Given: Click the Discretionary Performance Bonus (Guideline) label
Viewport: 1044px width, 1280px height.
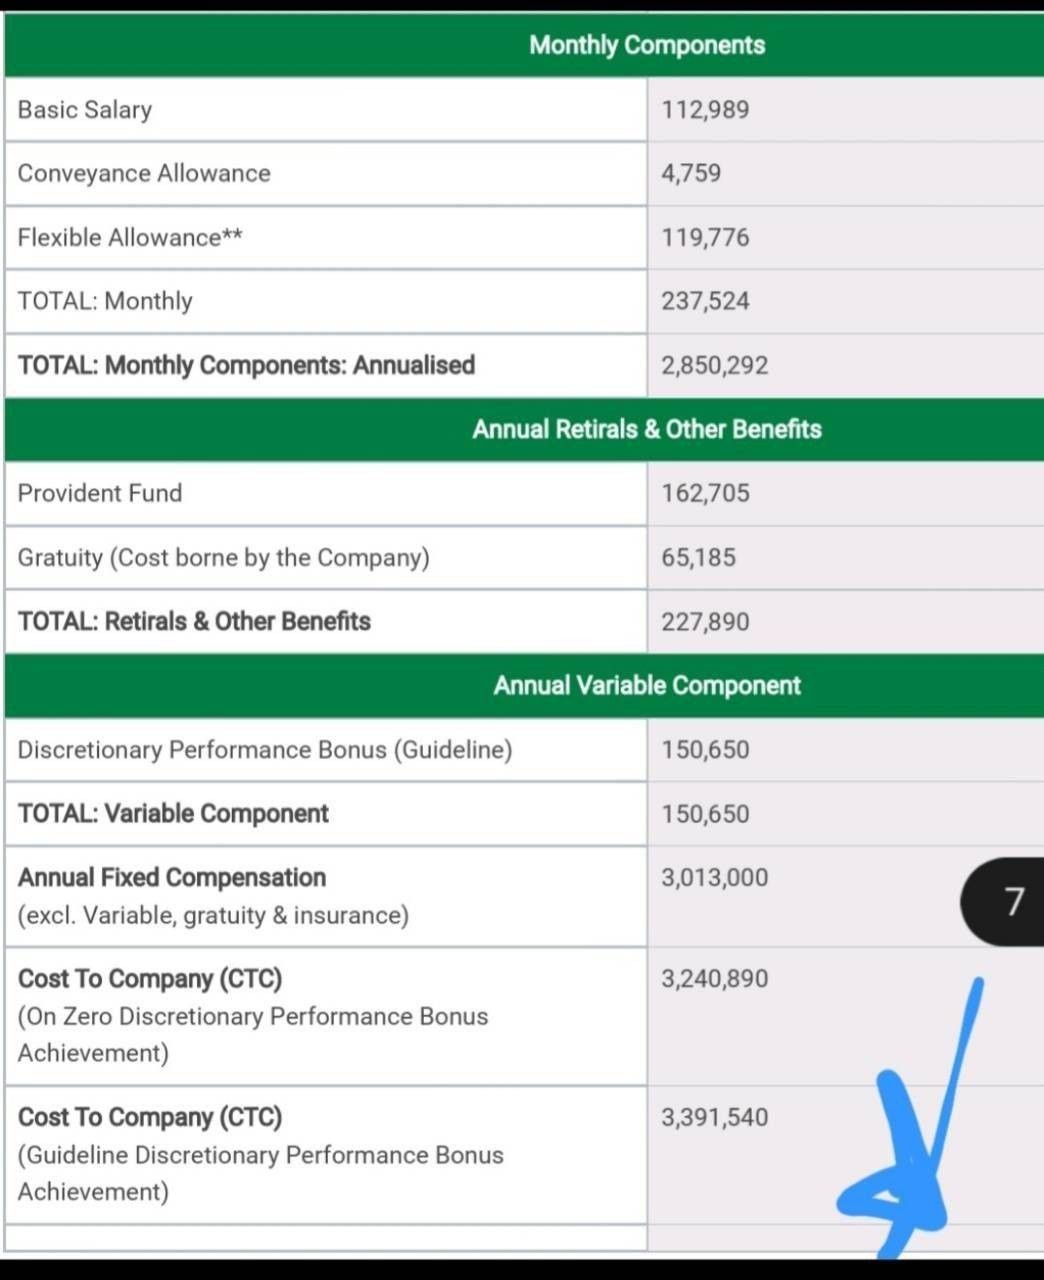Looking at the screenshot, I should coord(265,749).
